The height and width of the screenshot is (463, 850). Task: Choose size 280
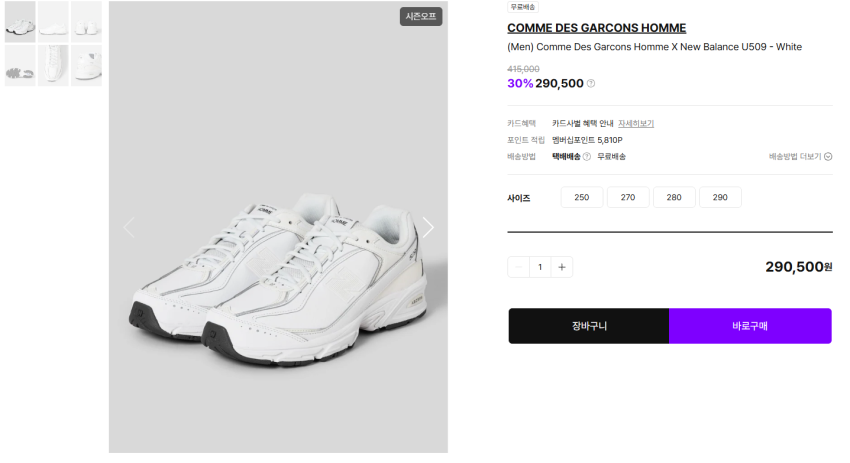674,198
